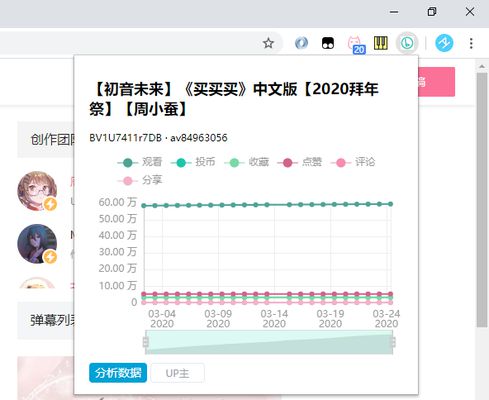The width and height of the screenshot is (489, 400).
Task: Click the blue swirl extension icon
Action: coord(302,43)
